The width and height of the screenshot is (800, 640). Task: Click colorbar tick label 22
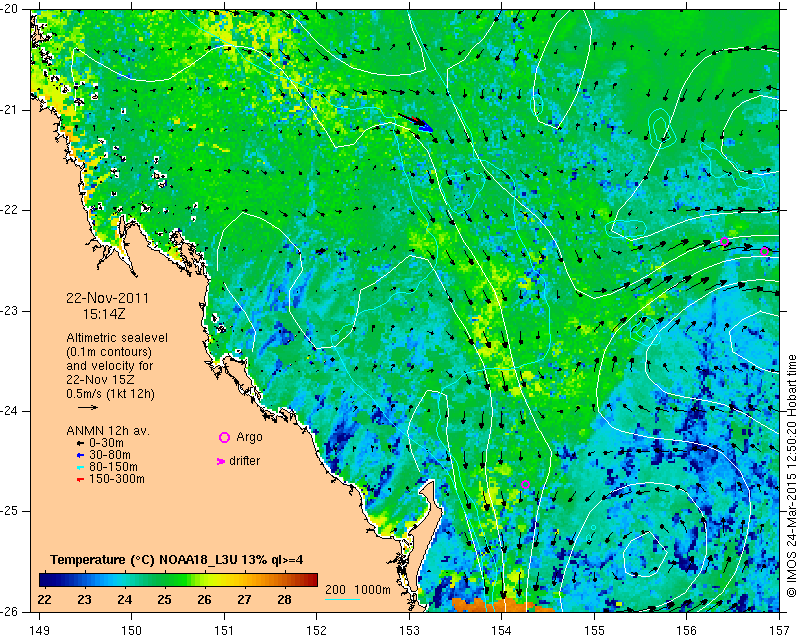click(x=45, y=599)
